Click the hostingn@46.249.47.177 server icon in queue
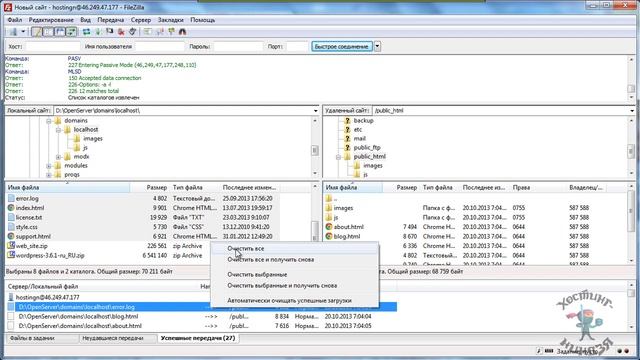The height and width of the screenshot is (360, 640). [11, 298]
